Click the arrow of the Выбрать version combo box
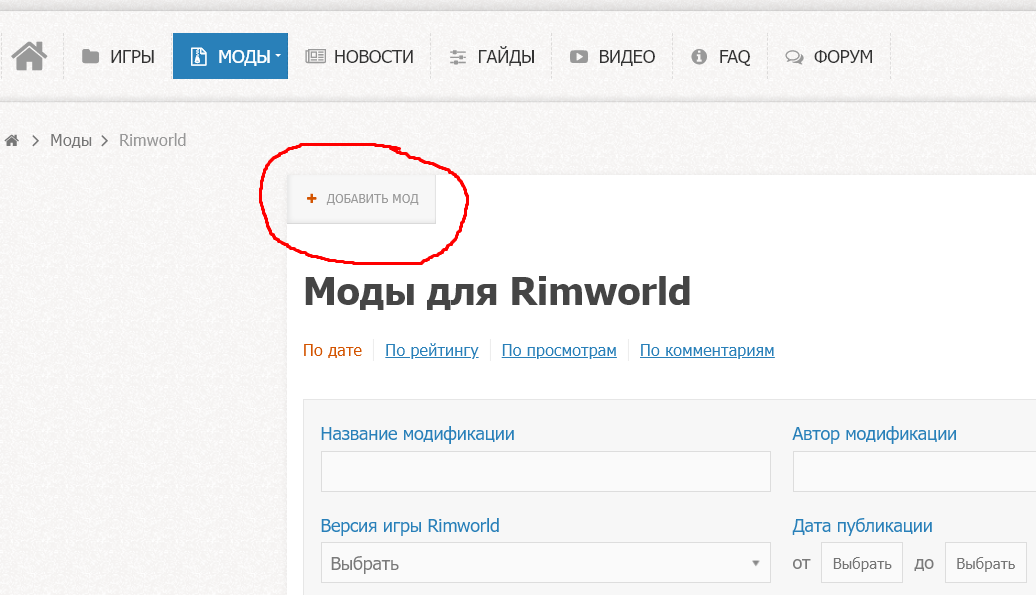1036x595 pixels. tap(755, 563)
